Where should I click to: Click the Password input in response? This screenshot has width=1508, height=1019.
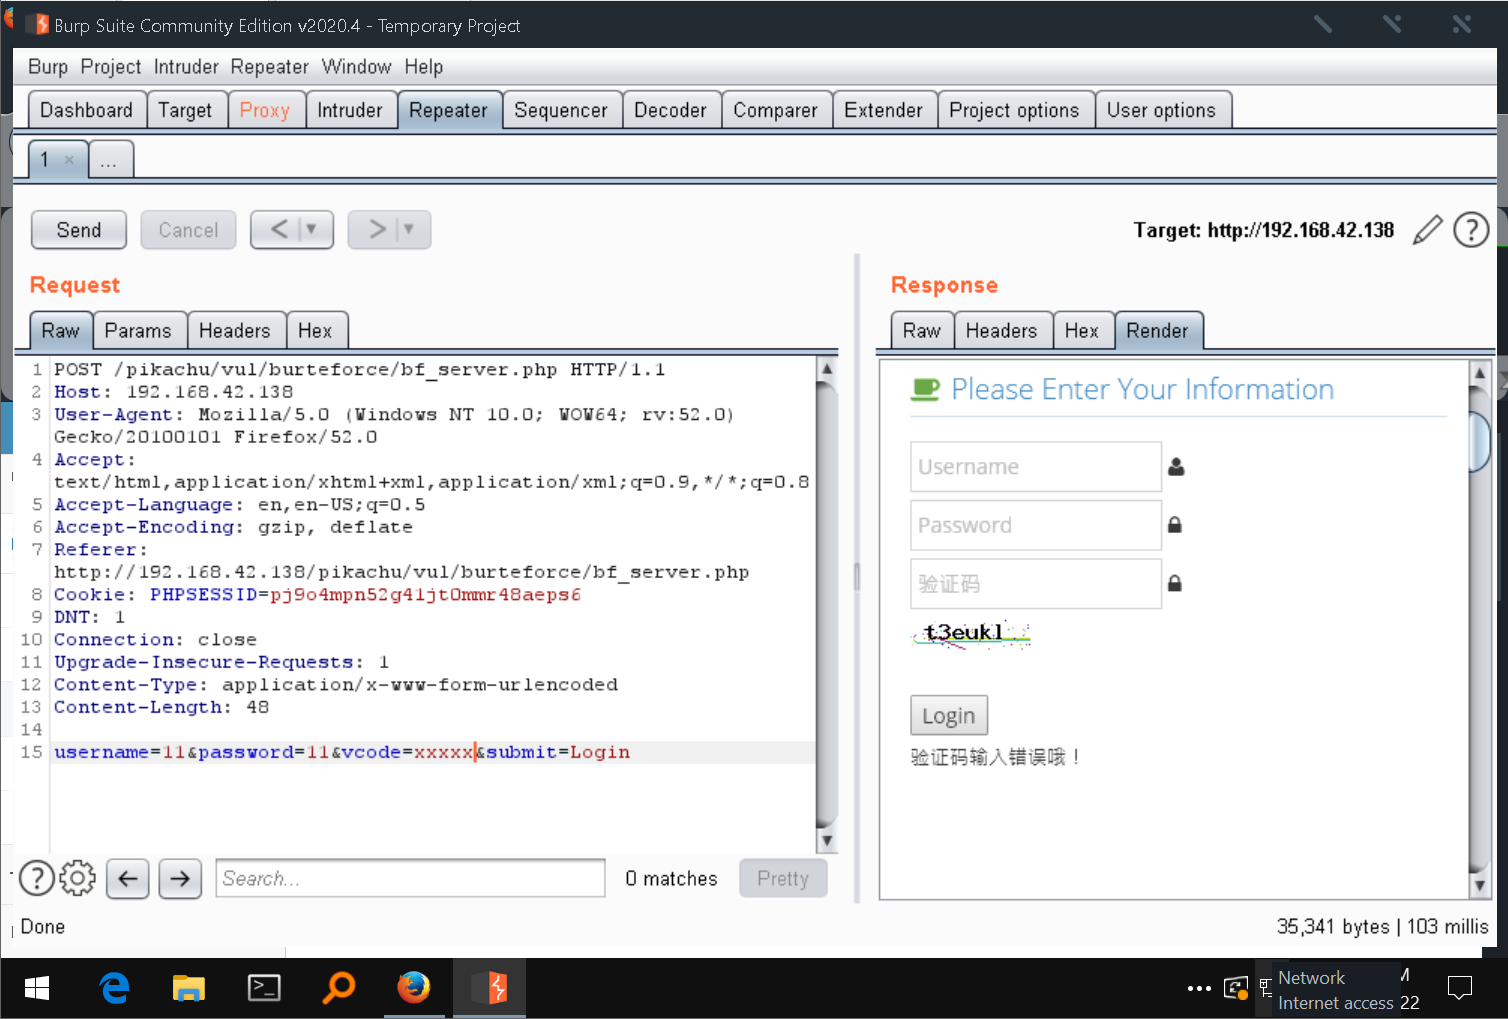[x=1036, y=525]
